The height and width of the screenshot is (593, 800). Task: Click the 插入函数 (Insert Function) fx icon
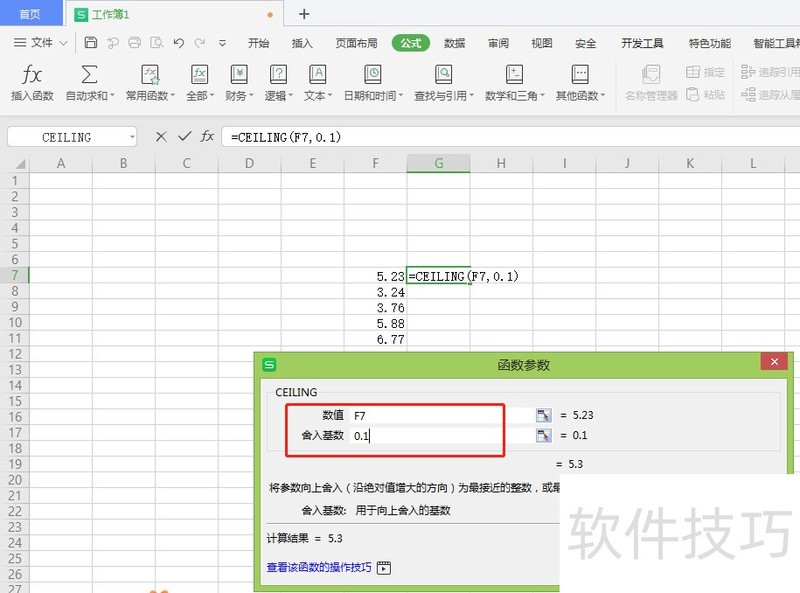click(32, 75)
